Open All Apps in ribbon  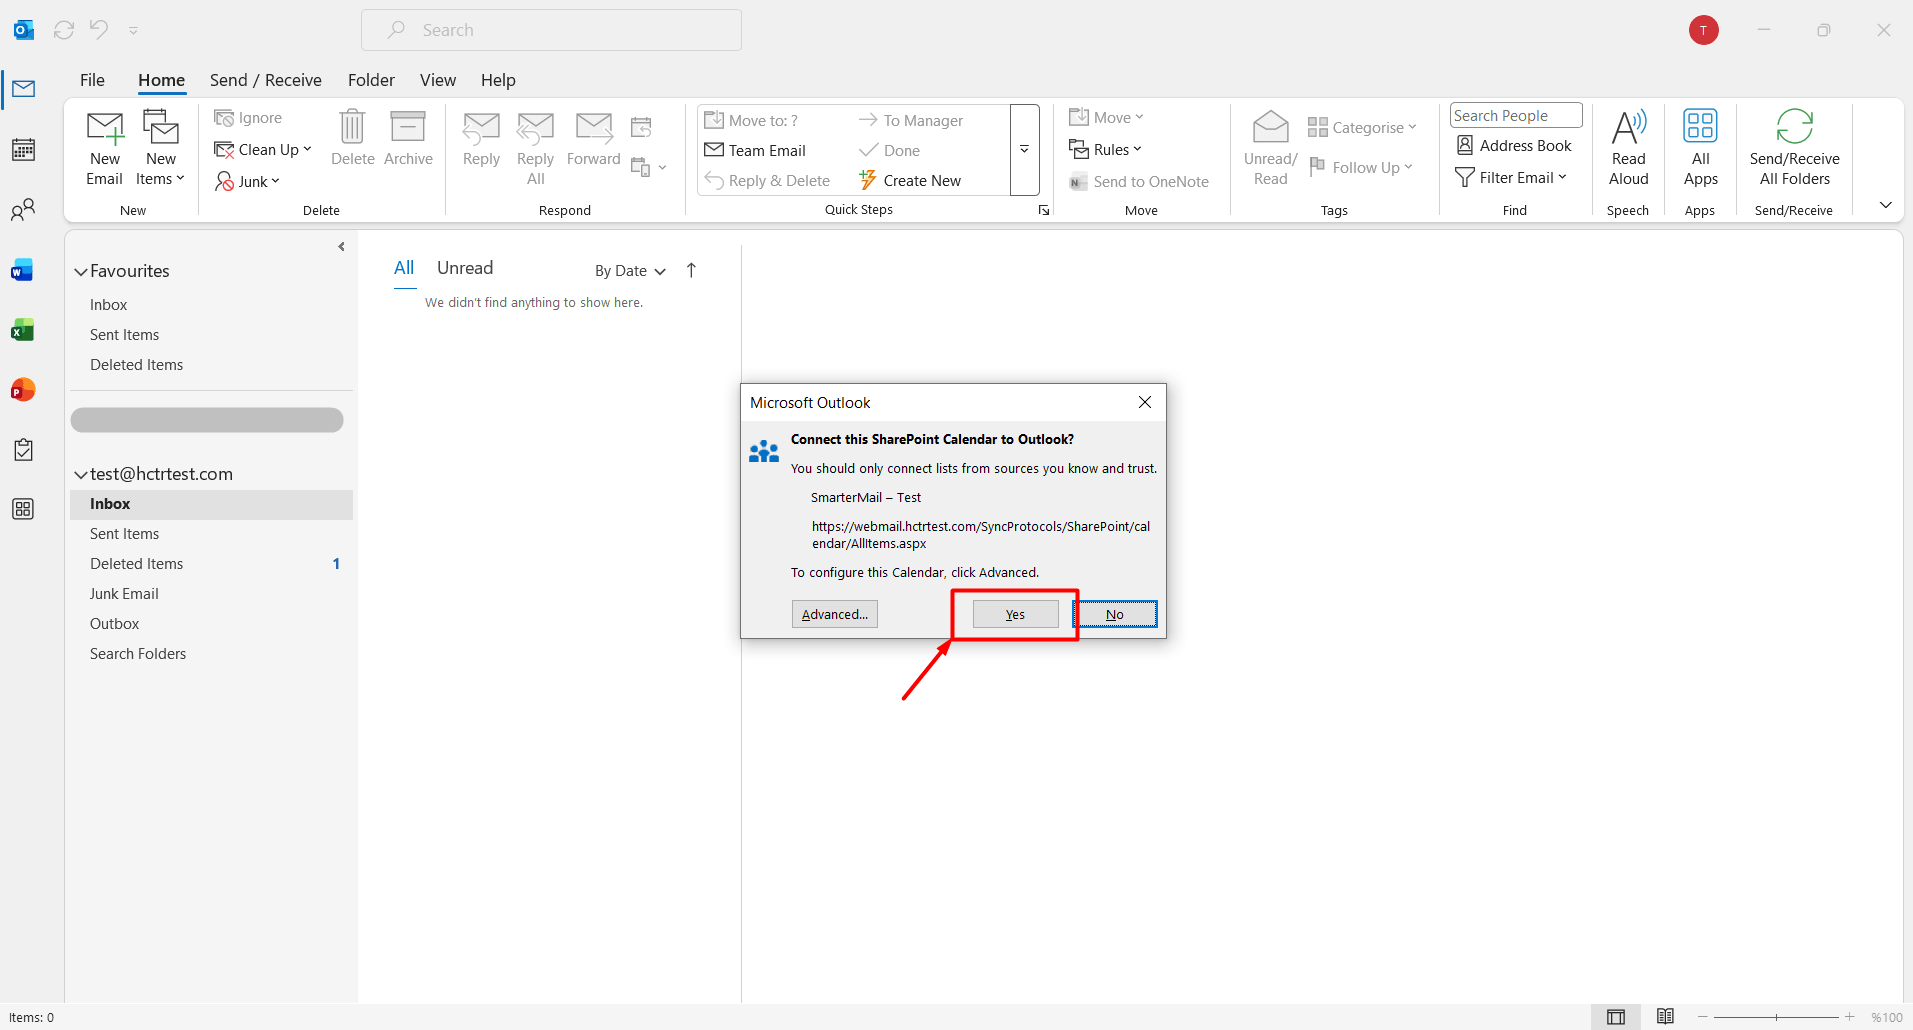pyautogui.click(x=1700, y=148)
